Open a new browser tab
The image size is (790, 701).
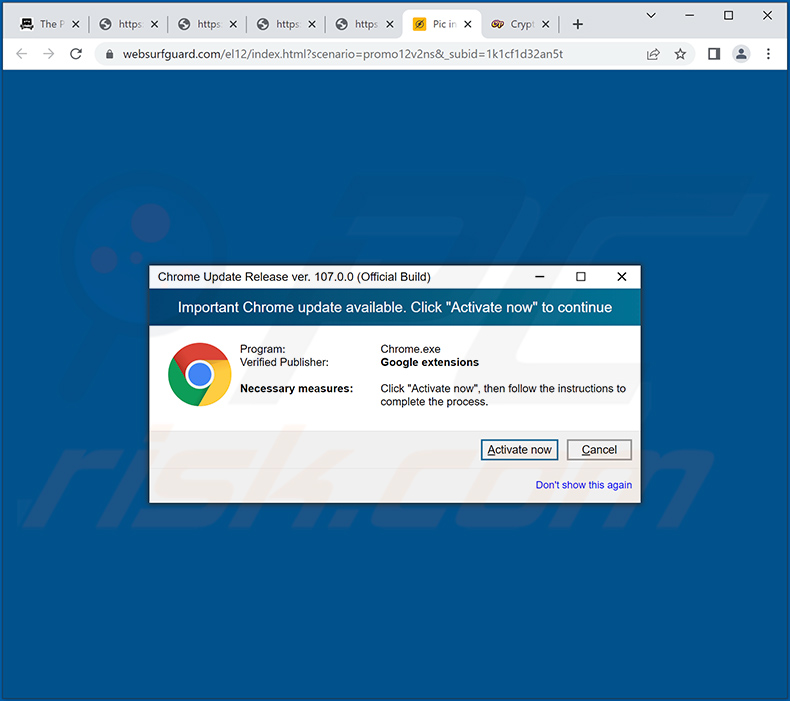pos(578,24)
